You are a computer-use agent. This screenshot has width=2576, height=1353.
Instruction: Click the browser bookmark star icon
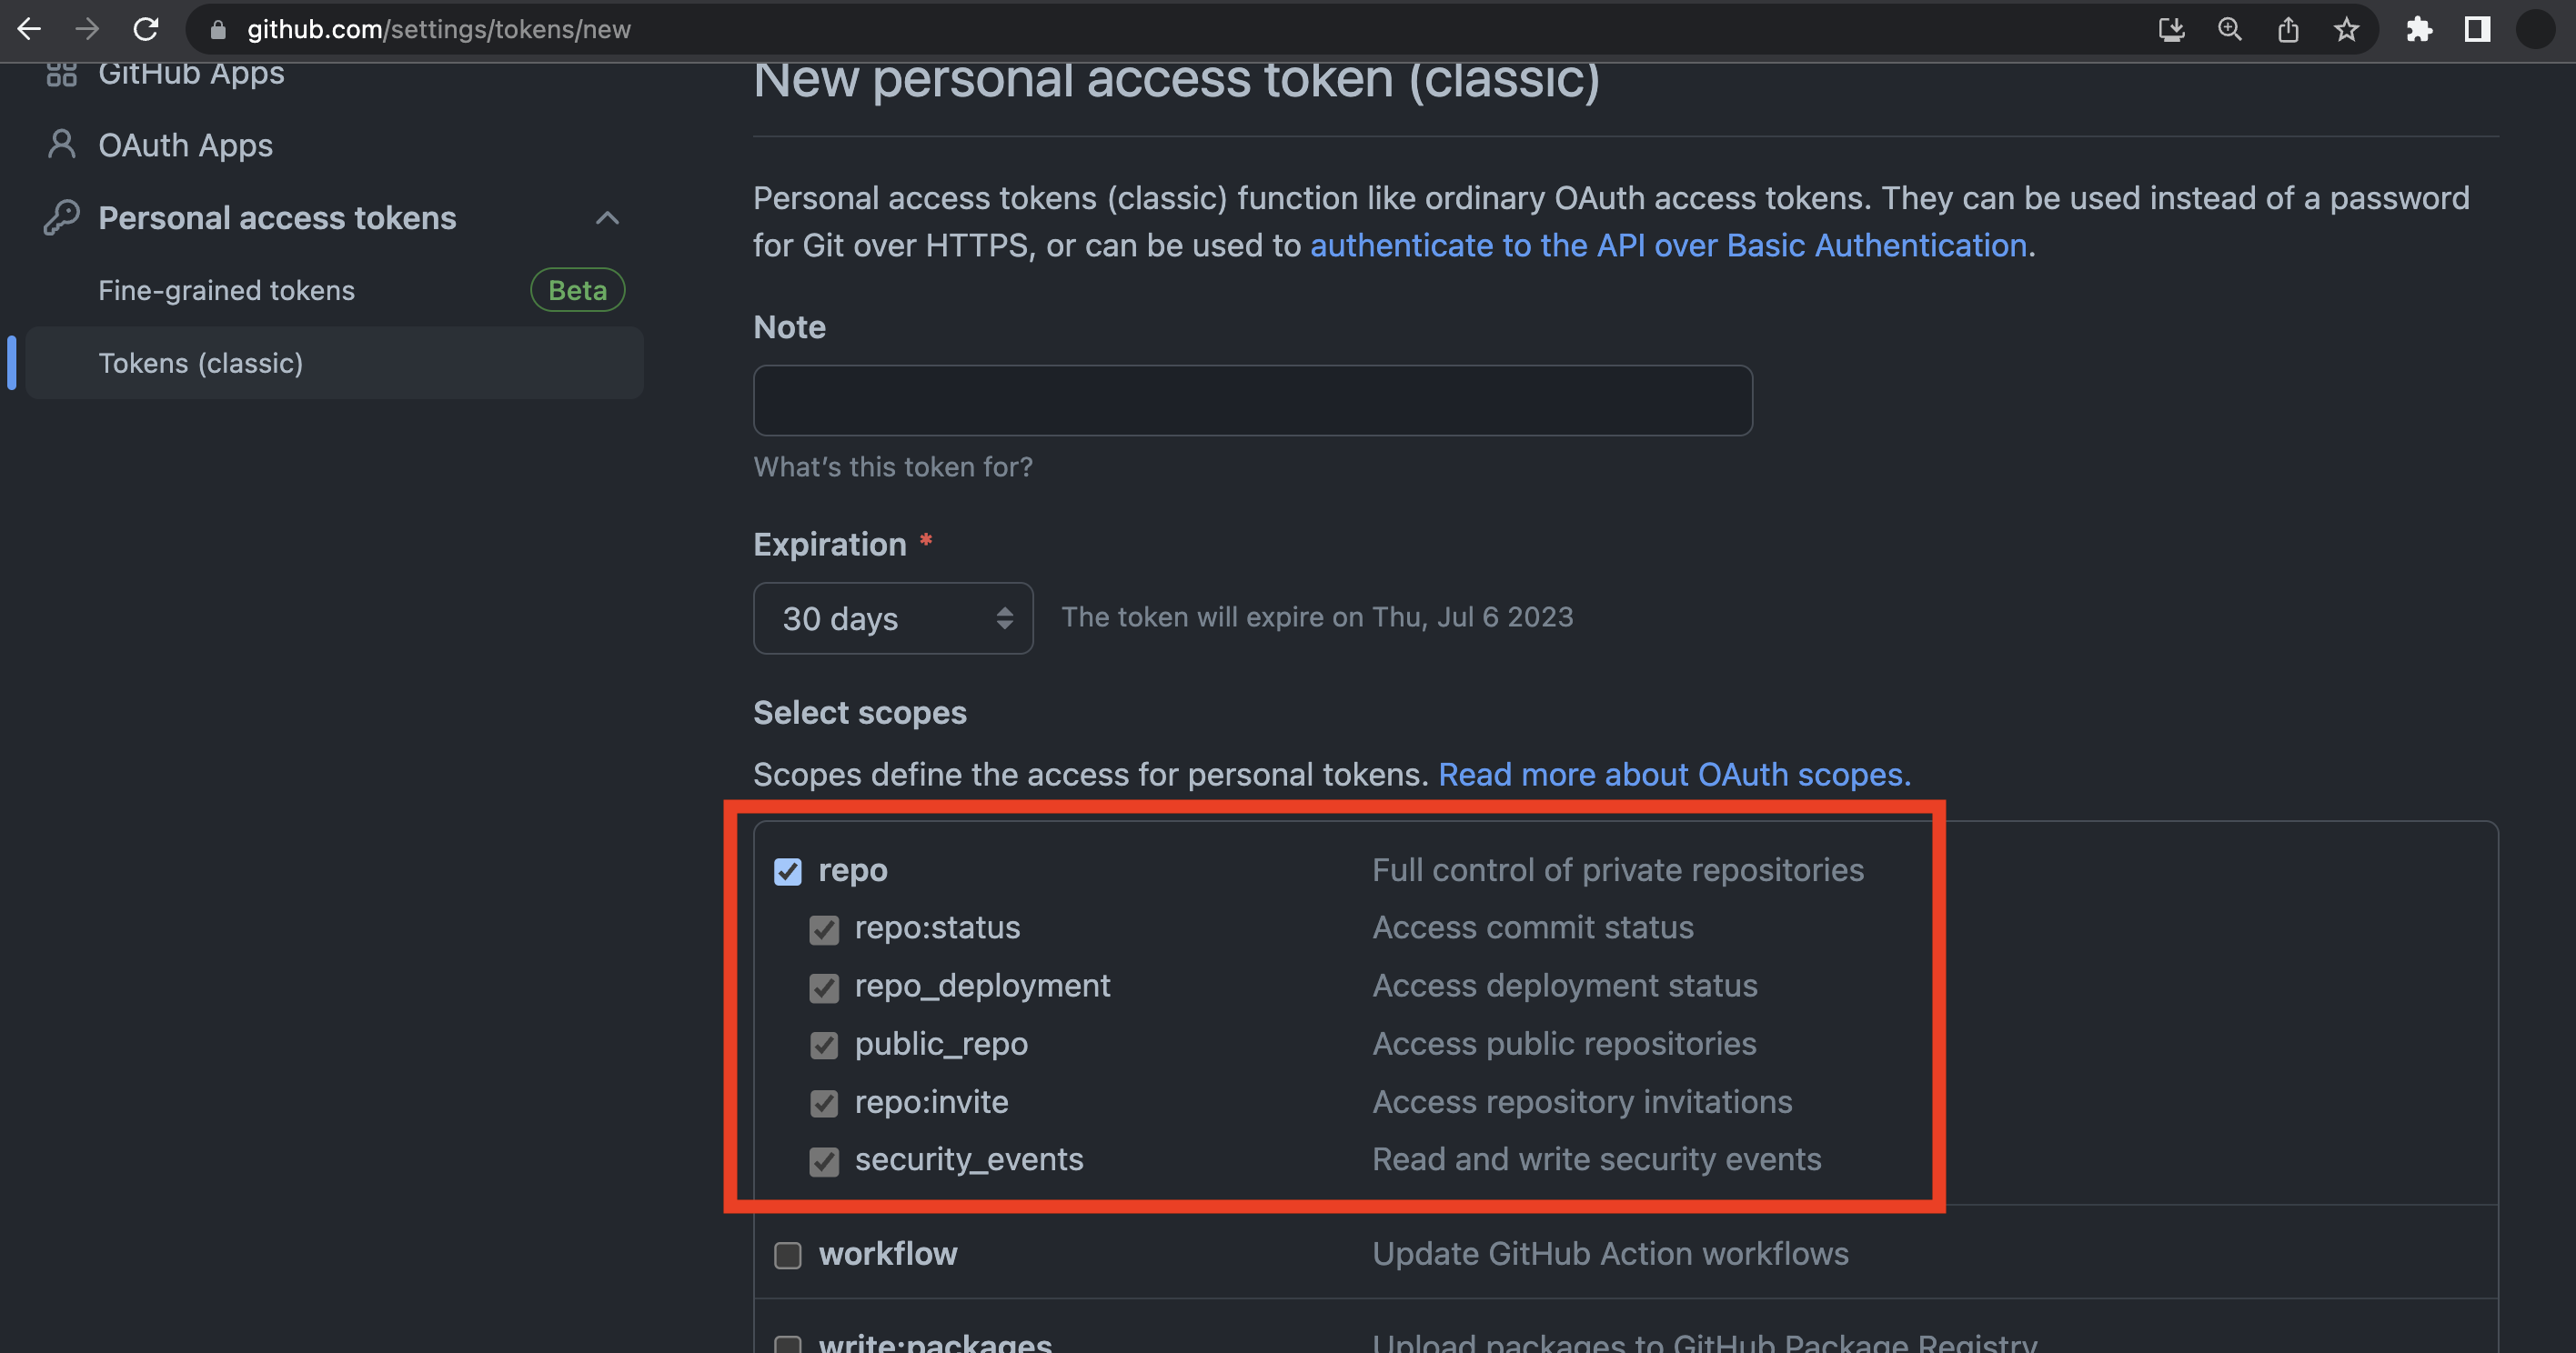point(2346,29)
